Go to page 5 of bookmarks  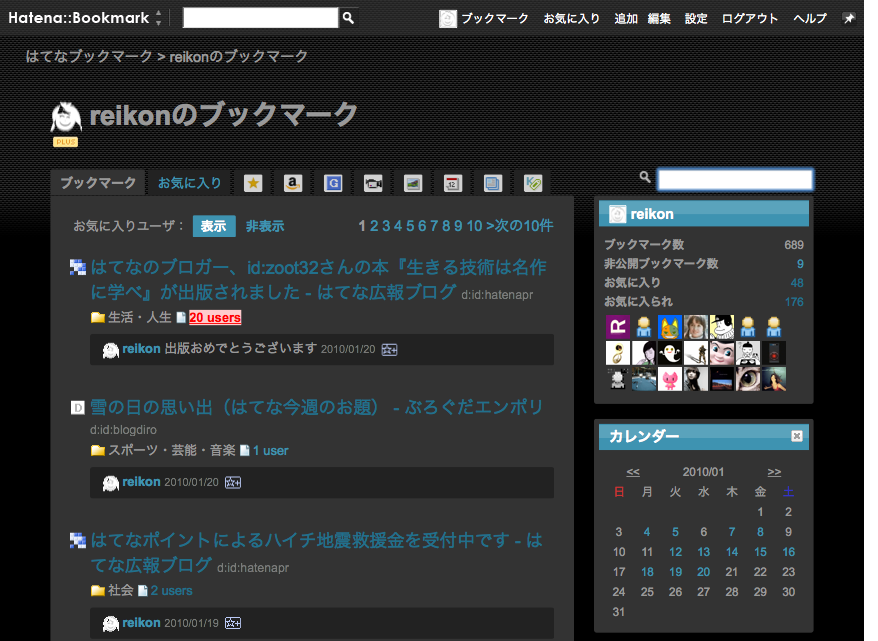(410, 226)
